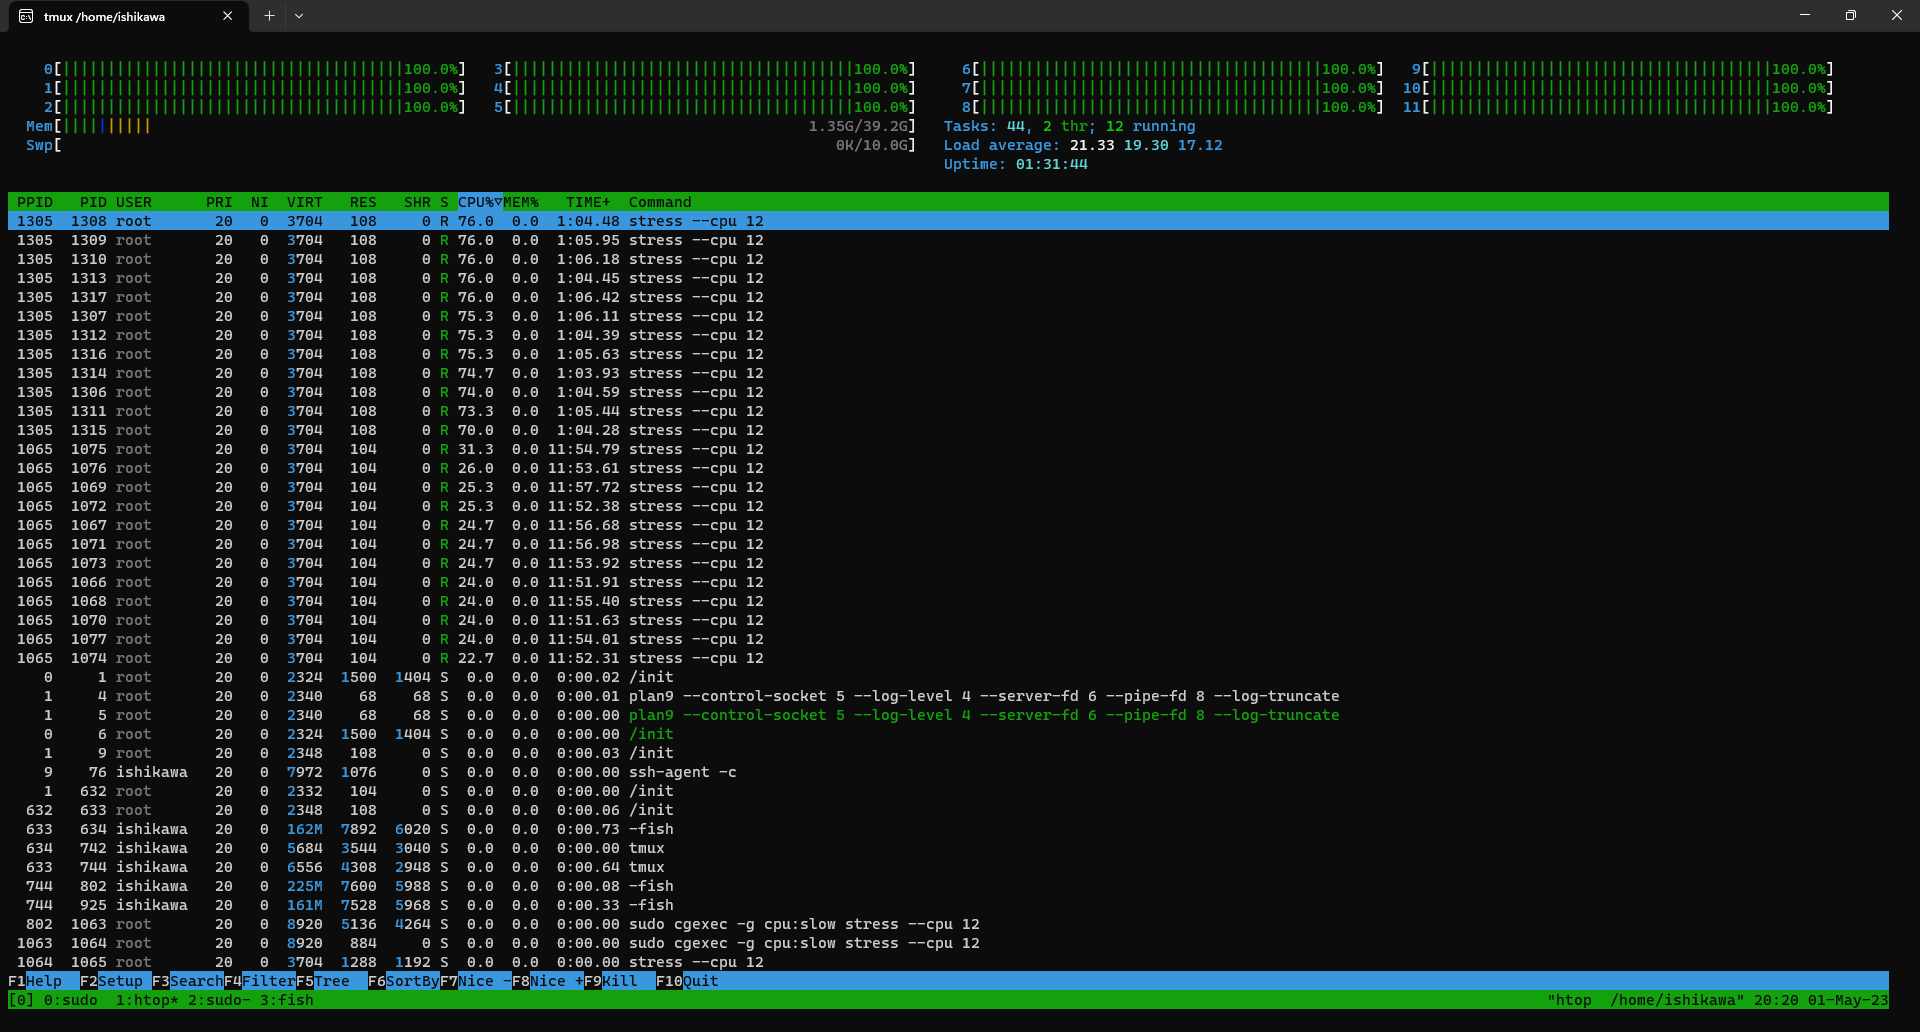The height and width of the screenshot is (1032, 1920).
Task: Select the tmux /home/ishikawa tab
Action: 128,16
